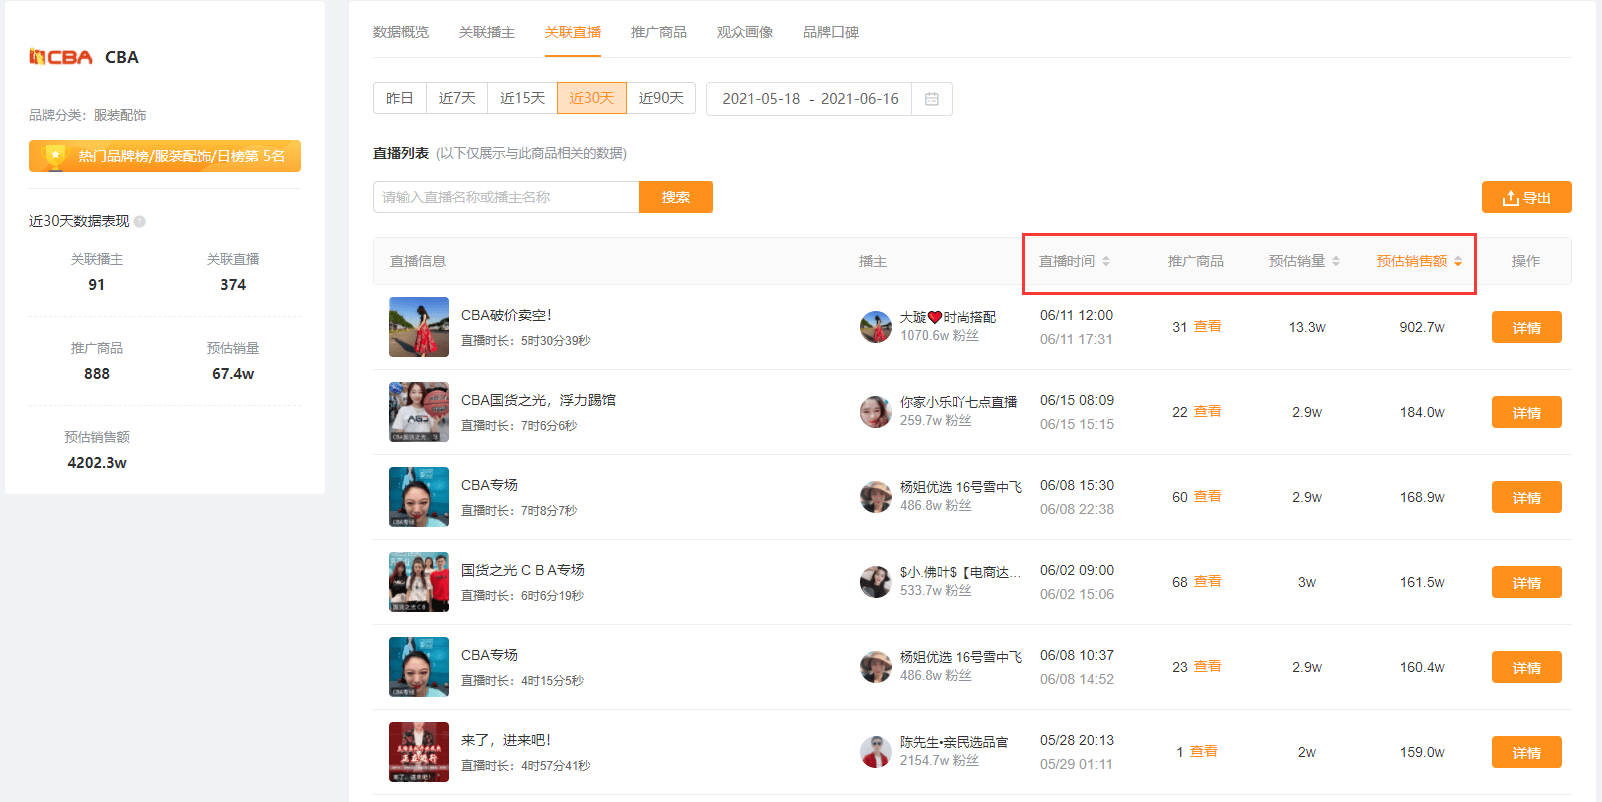Viewport: 1602px width, 802px height.
Task: Click 查看 link next to 23 products
Action: tap(1207, 666)
